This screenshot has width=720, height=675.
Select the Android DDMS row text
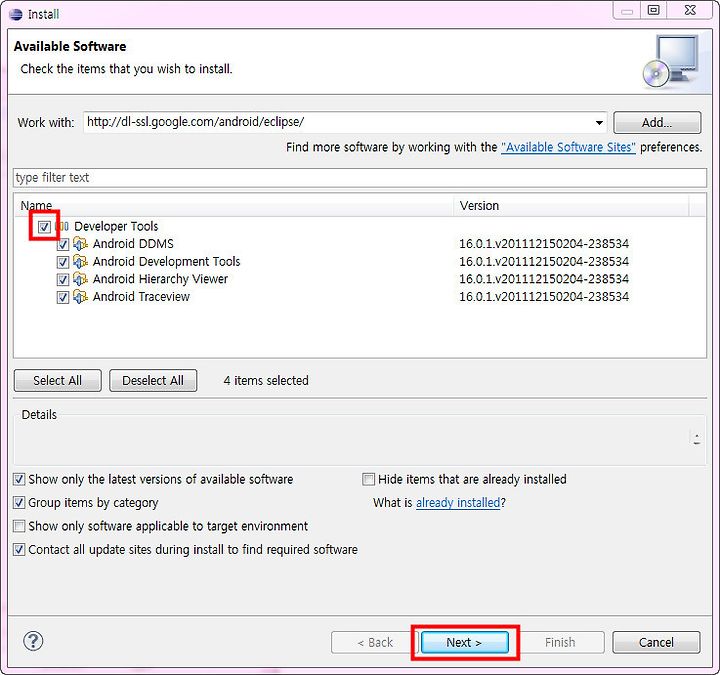[x=133, y=243]
